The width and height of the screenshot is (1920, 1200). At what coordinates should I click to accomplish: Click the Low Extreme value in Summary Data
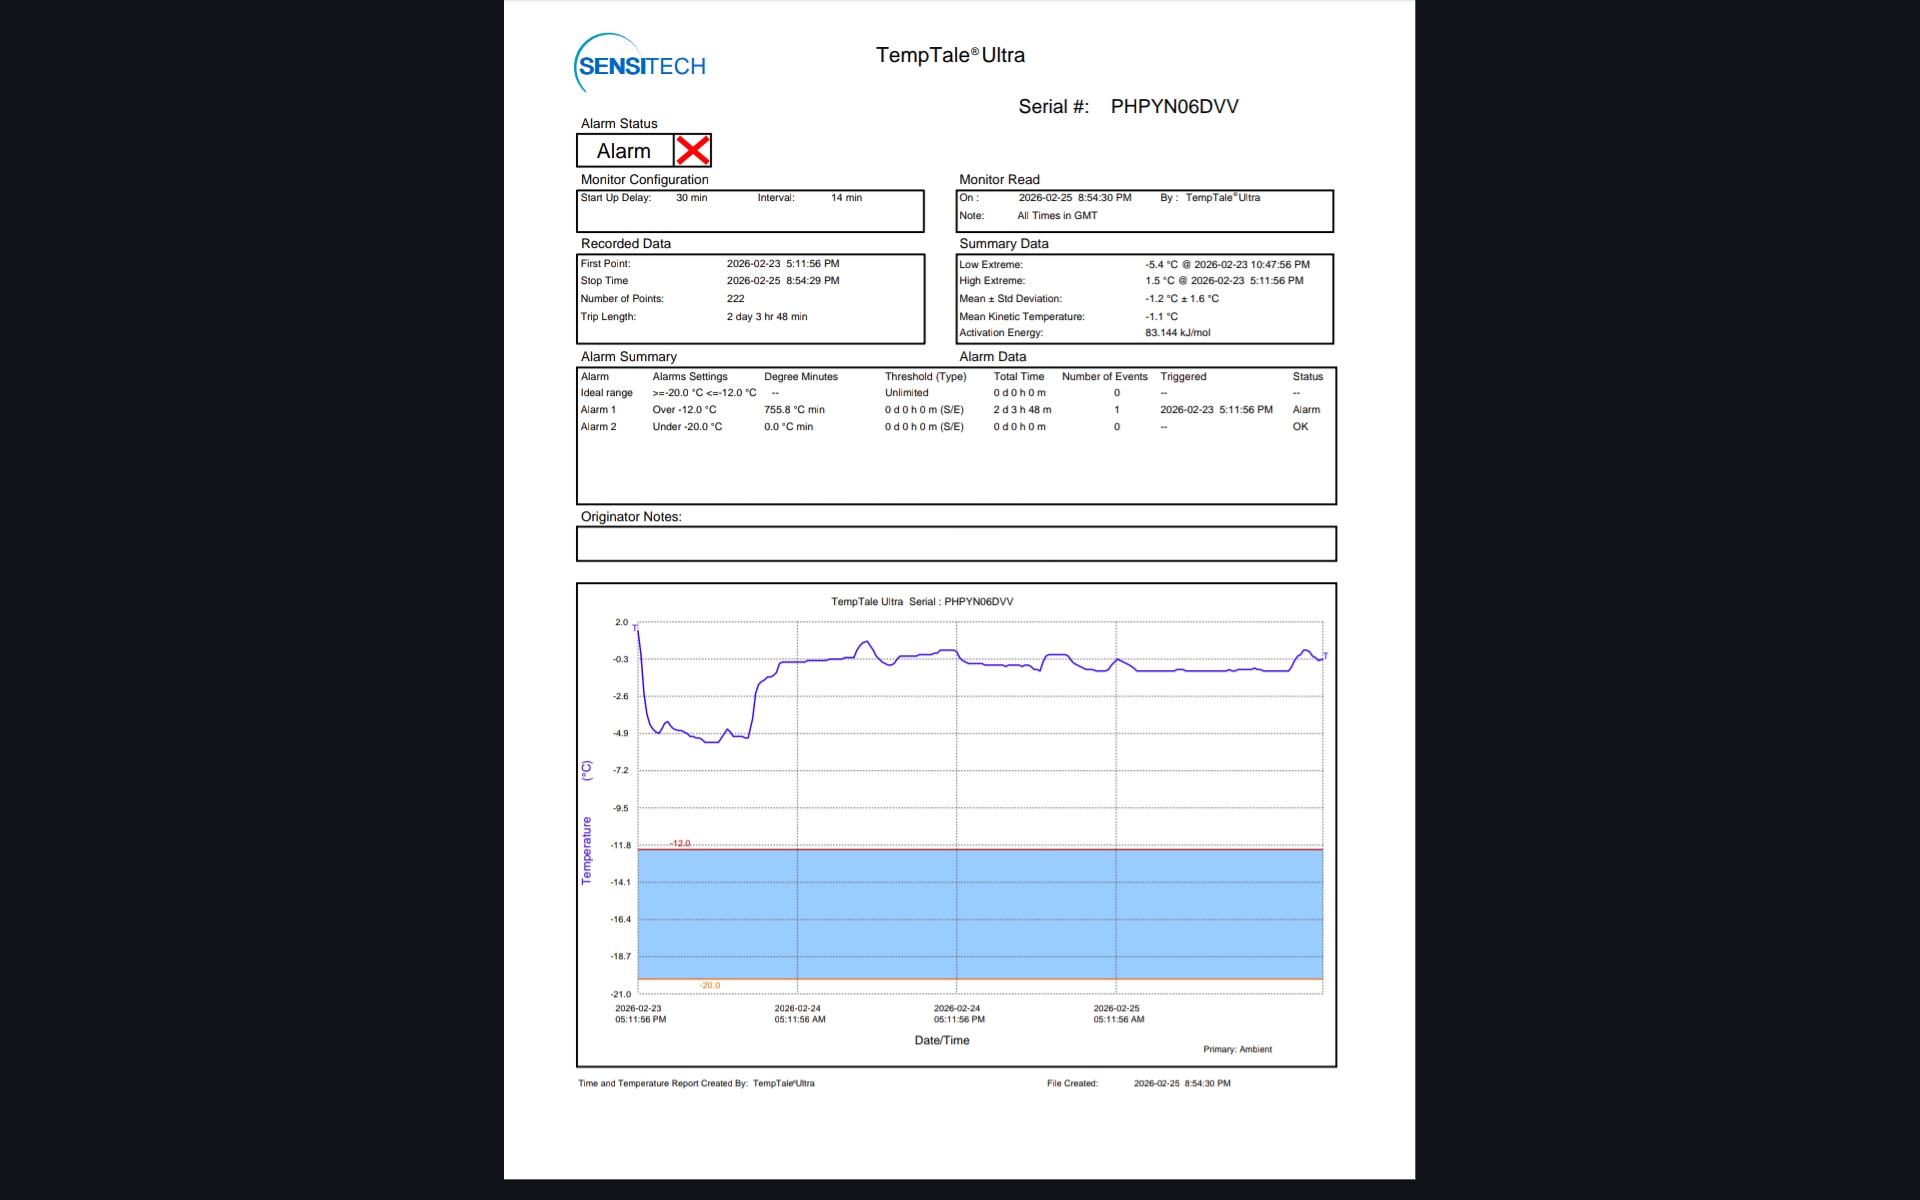tap(1227, 265)
